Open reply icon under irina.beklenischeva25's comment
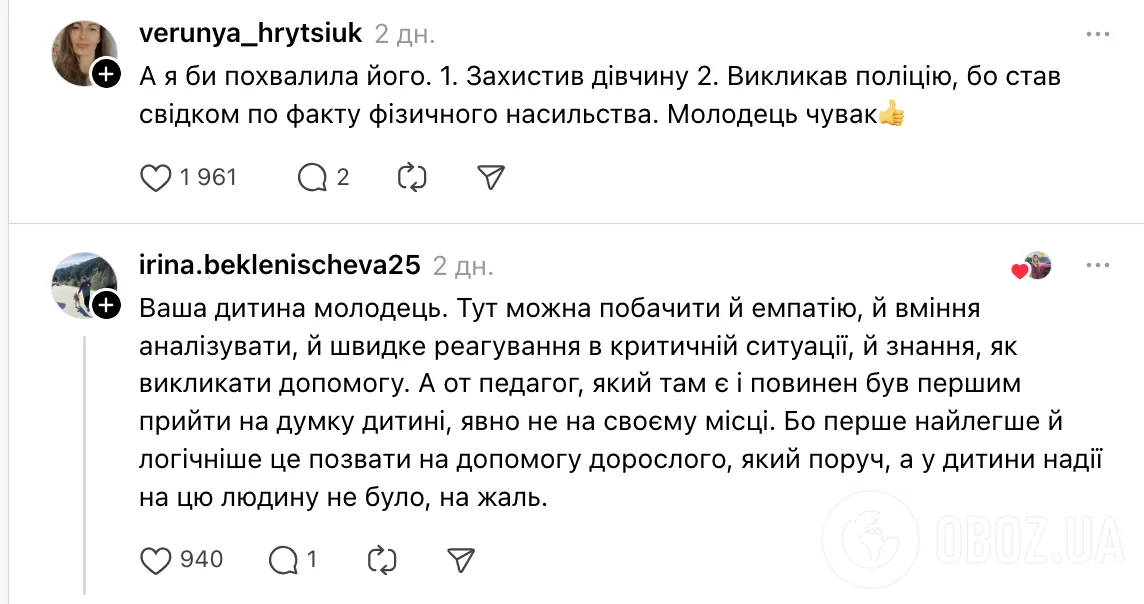Viewport: 1144px width, 604px height. (x=283, y=559)
